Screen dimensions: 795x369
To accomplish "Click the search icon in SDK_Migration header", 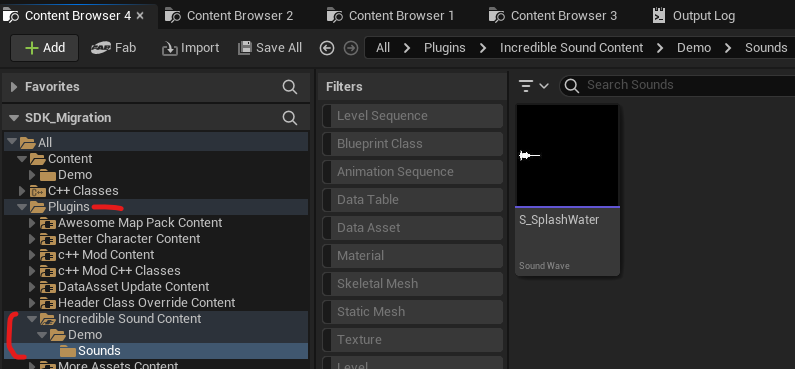I will [x=290, y=118].
